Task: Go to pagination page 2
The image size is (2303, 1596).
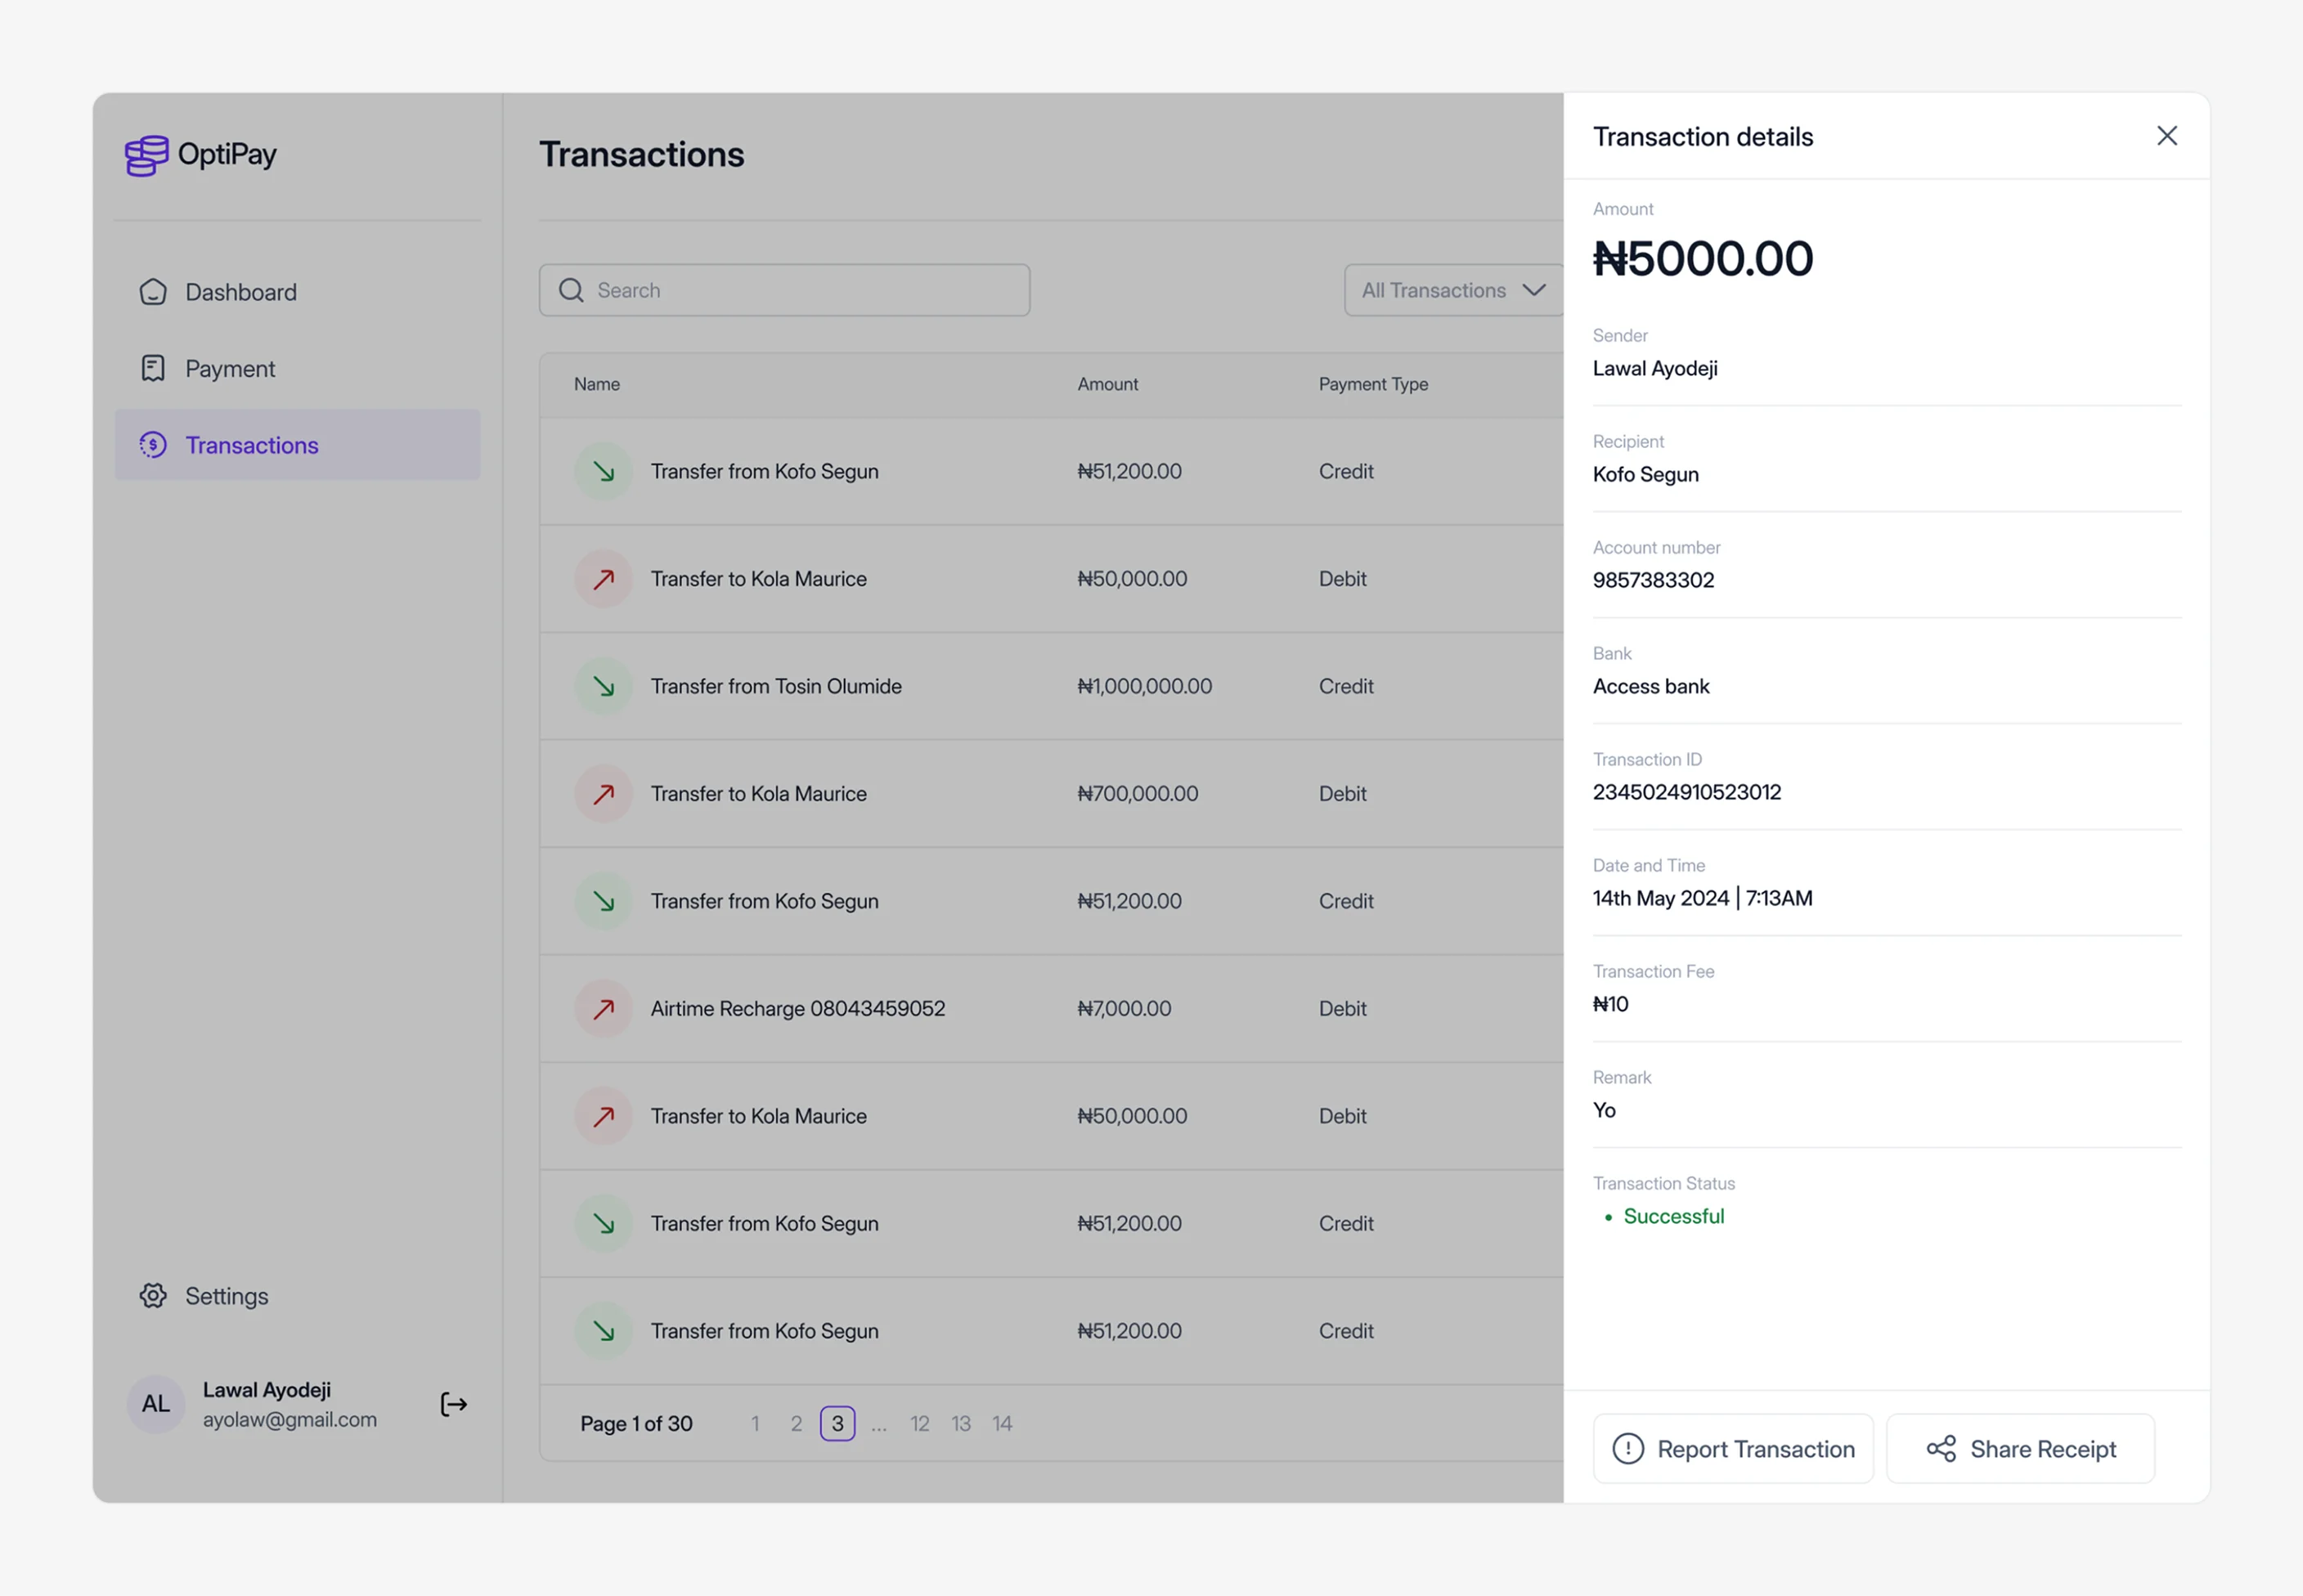Action: coord(796,1423)
